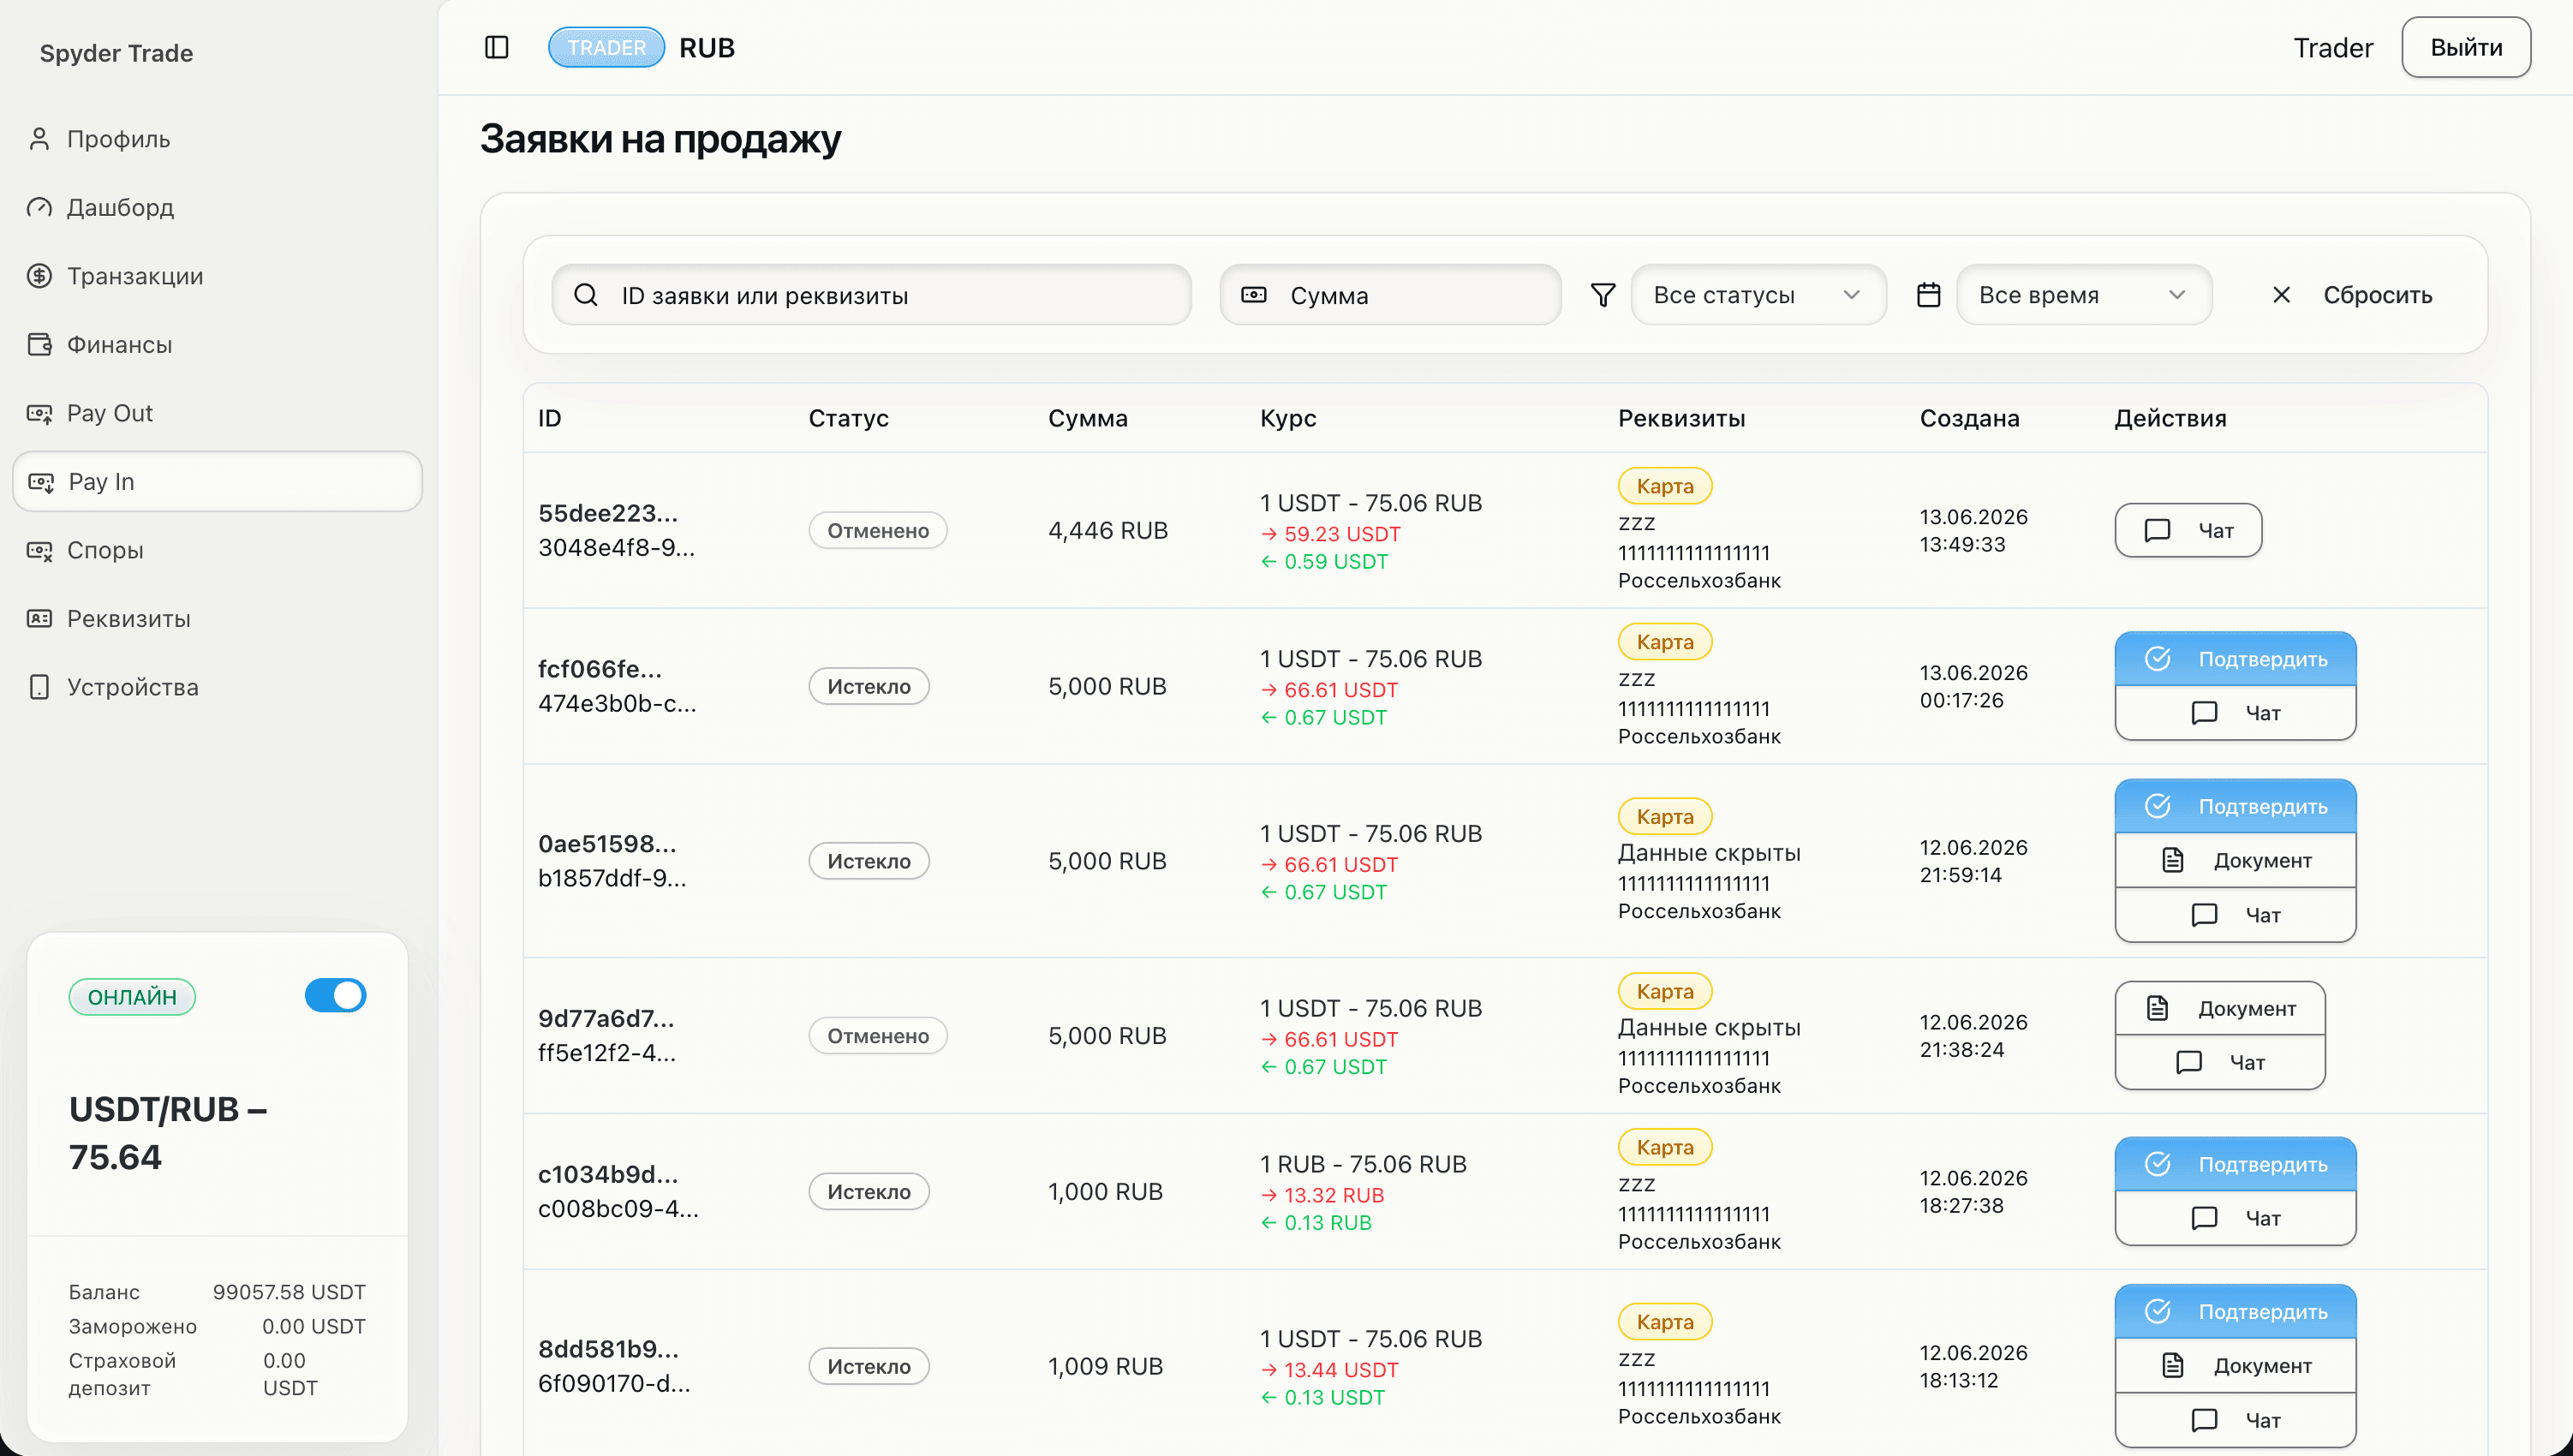Click the Устройства phone icon

coord(39,687)
